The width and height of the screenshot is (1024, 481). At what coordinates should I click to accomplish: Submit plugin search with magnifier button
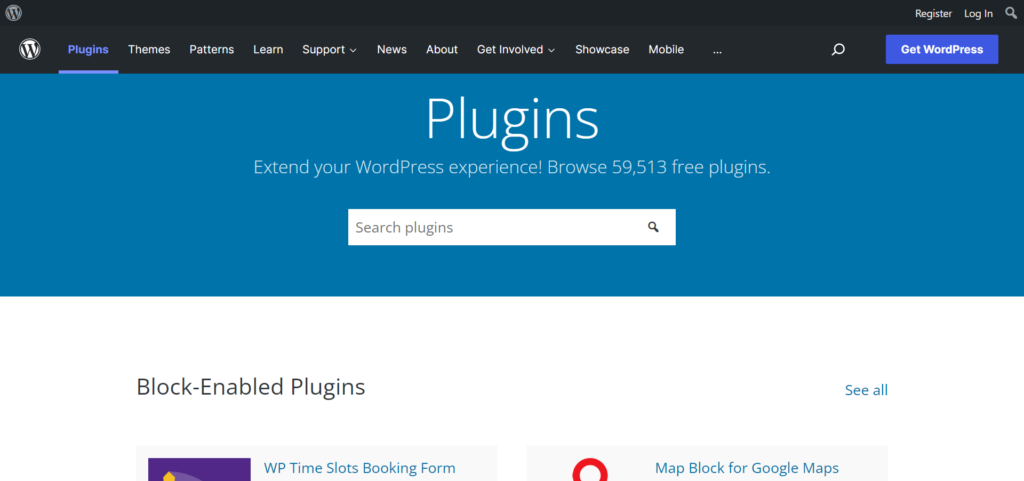coord(653,227)
